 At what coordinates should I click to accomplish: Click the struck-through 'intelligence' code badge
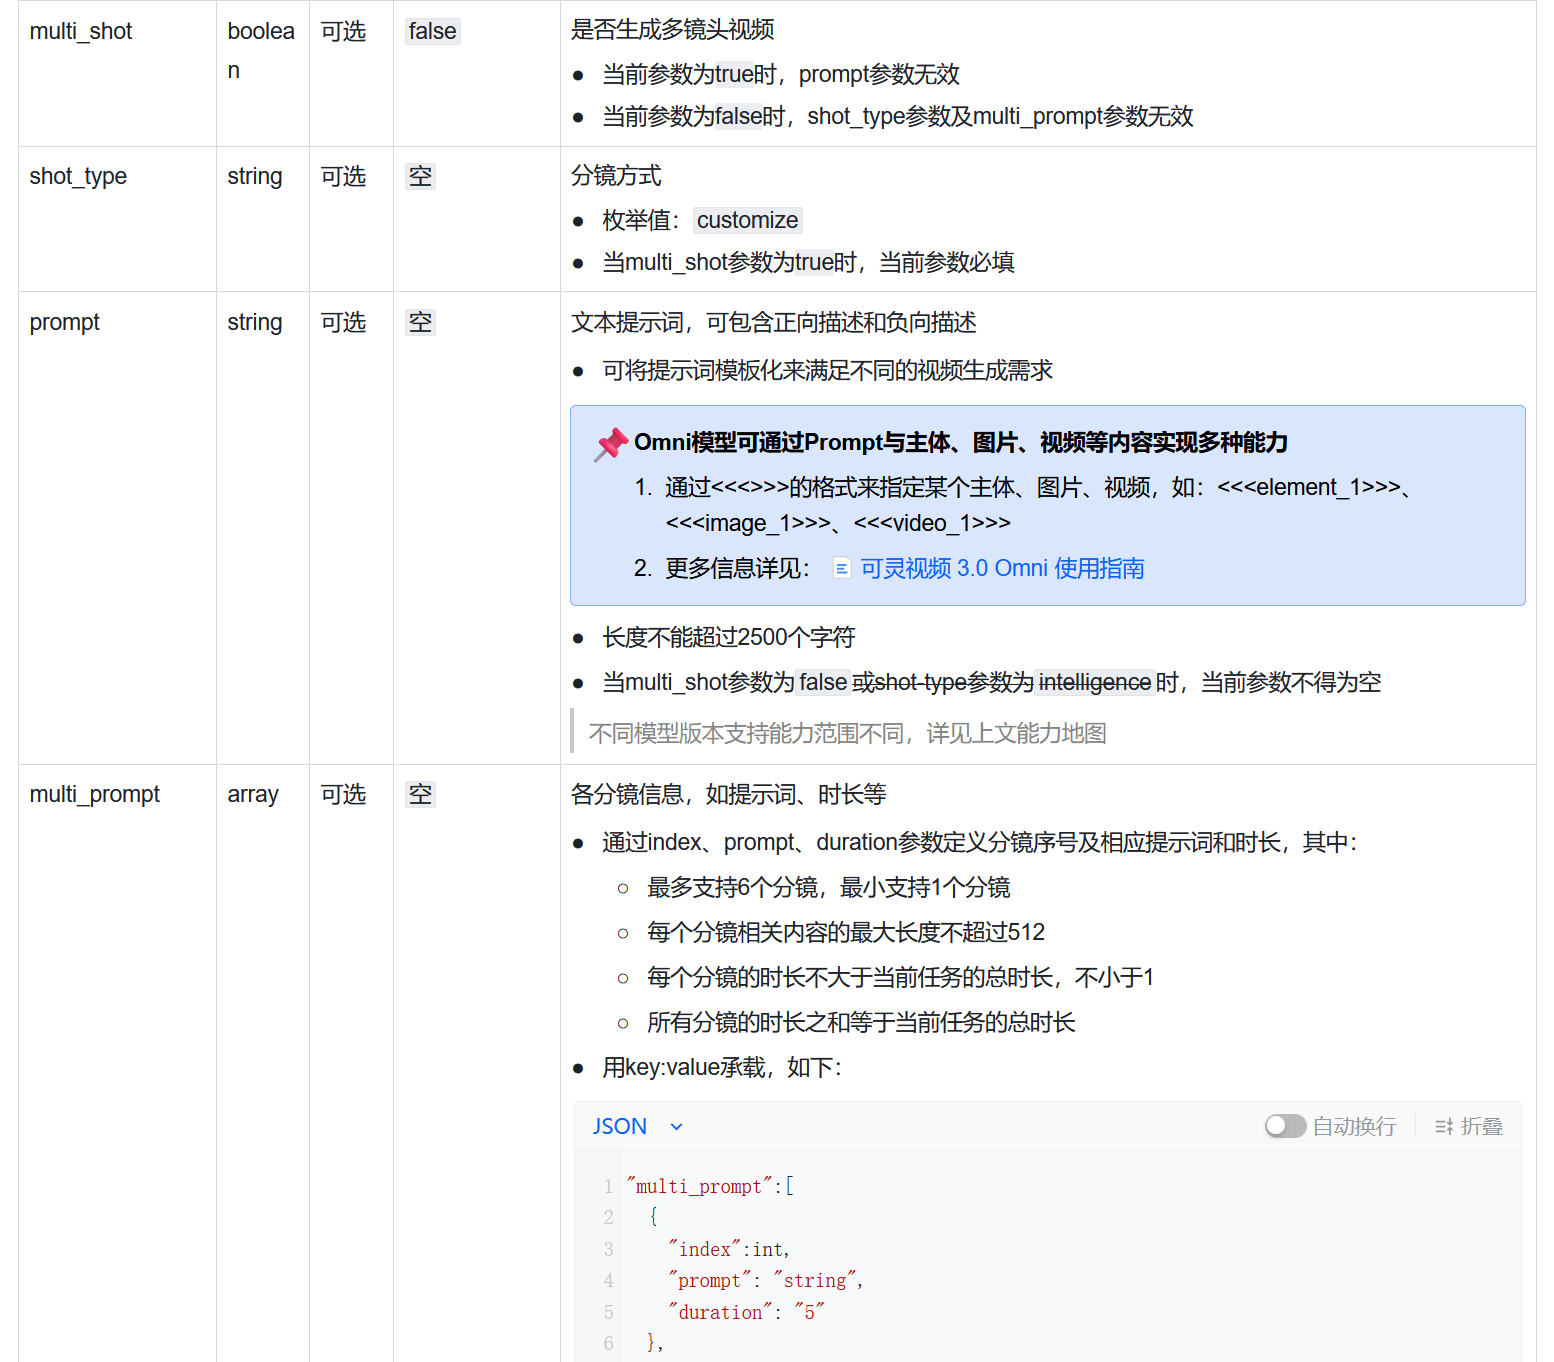[x=1095, y=683]
